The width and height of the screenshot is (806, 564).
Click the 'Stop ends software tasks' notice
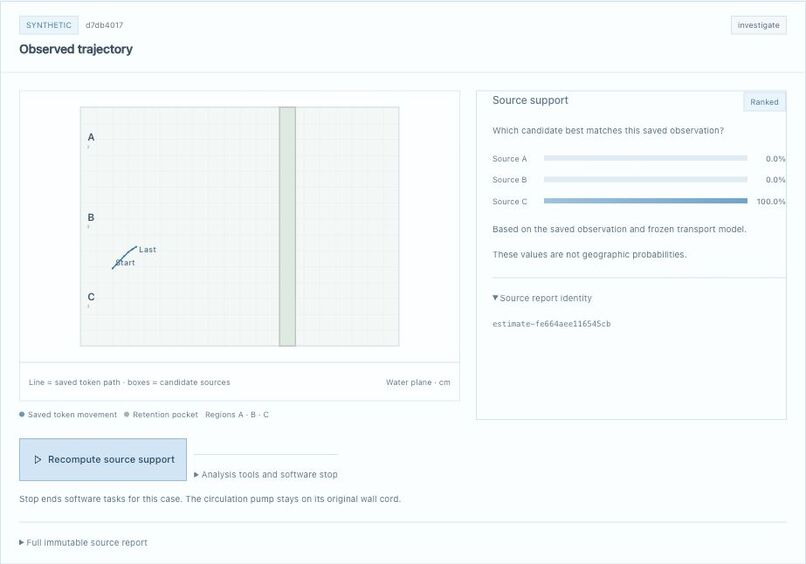point(210,499)
